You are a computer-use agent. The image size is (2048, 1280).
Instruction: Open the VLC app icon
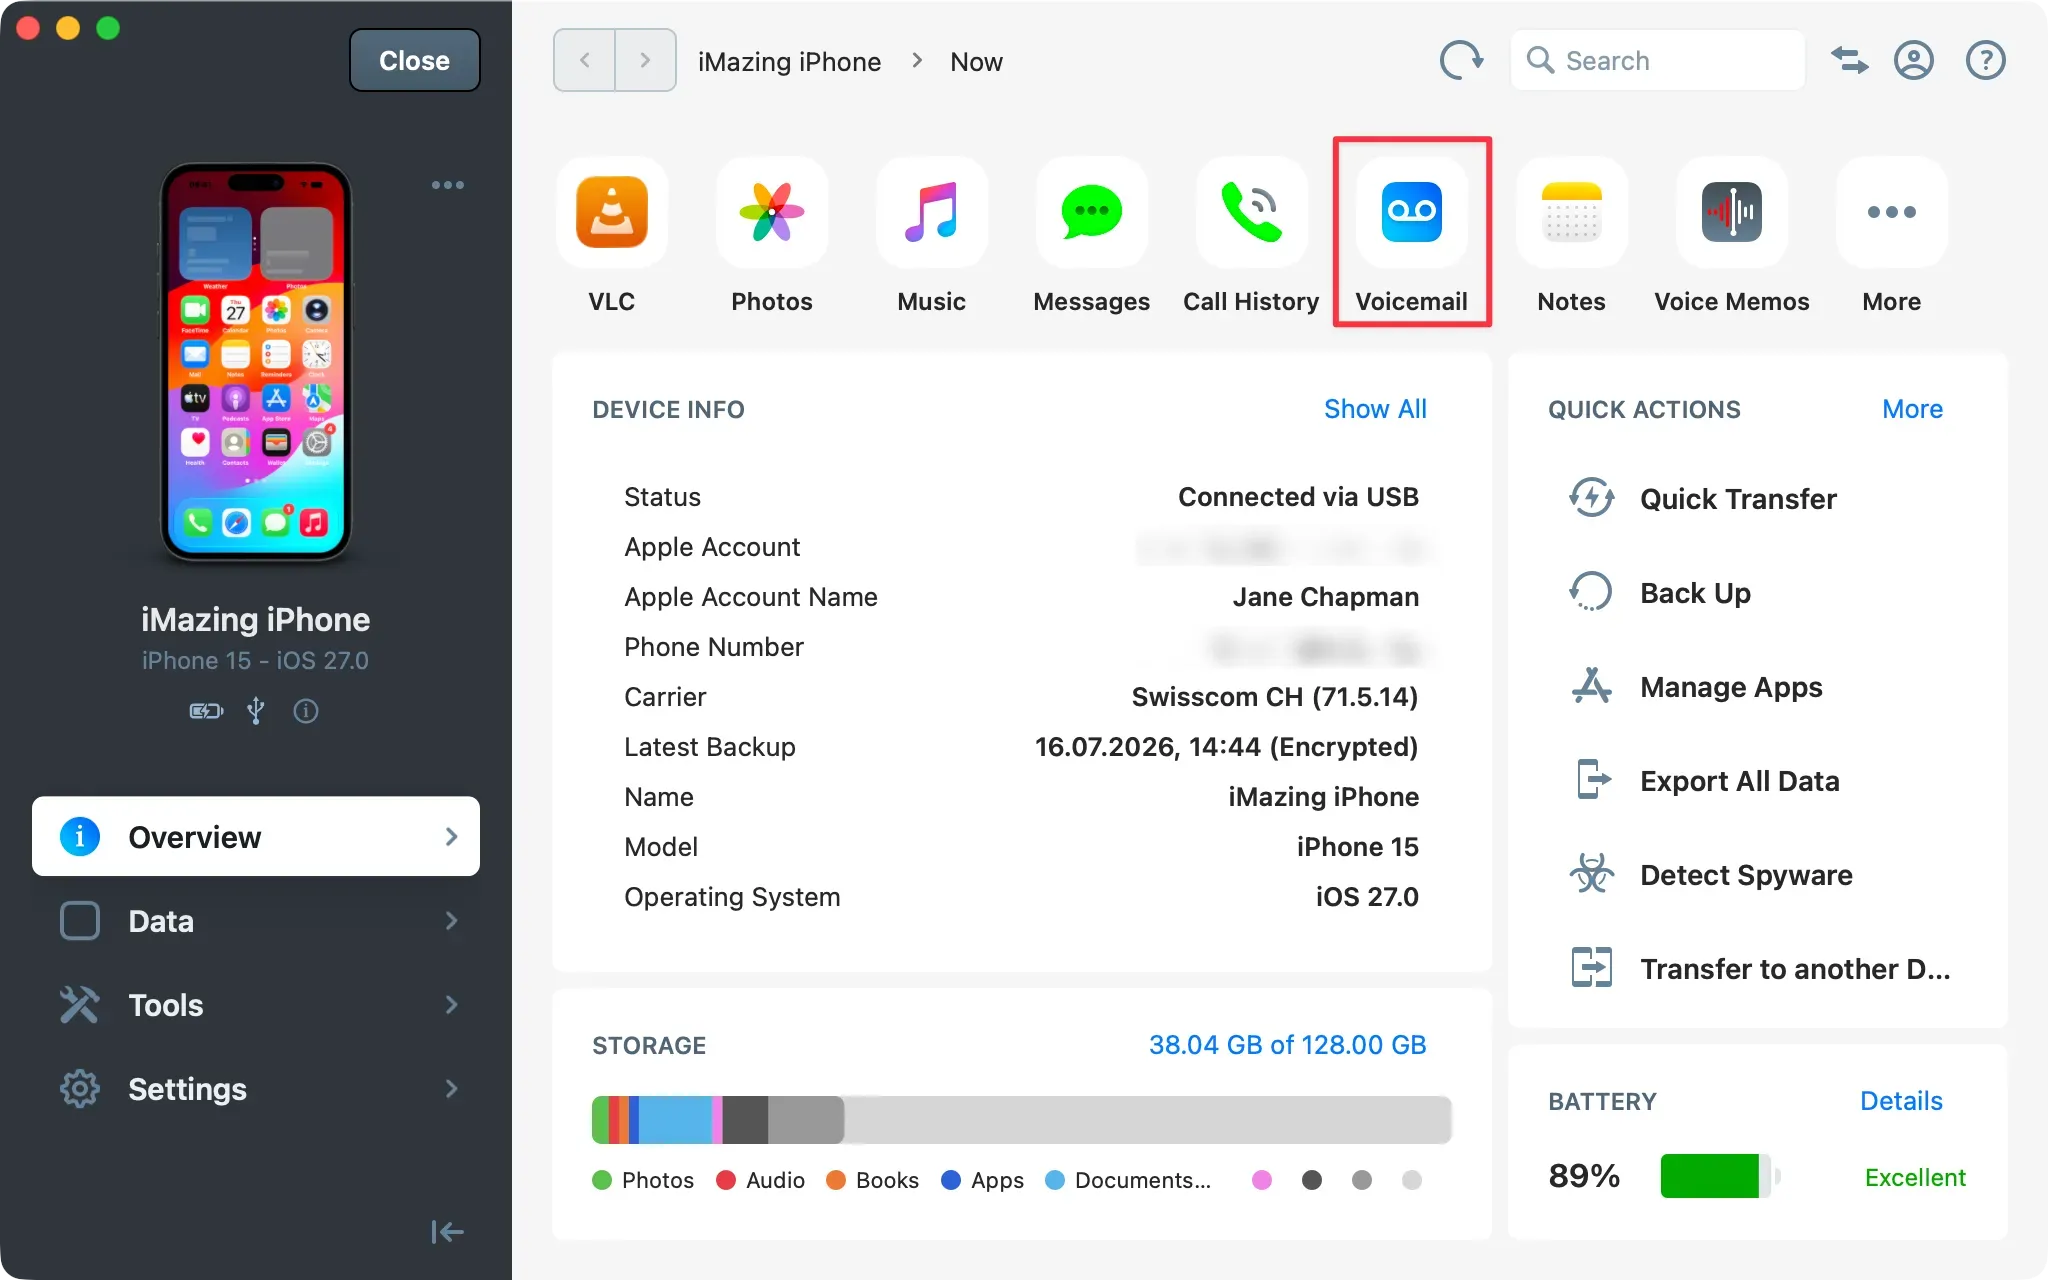tap(612, 212)
